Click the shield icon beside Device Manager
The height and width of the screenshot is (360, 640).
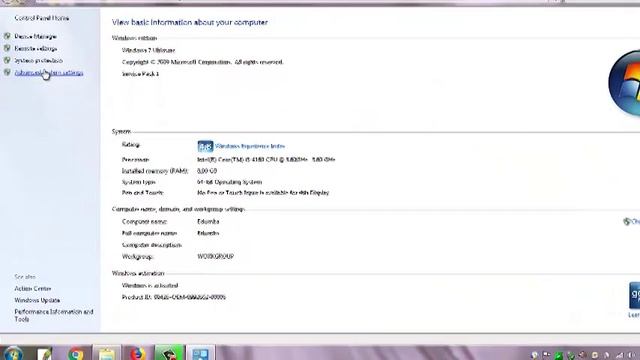[x=7, y=36]
